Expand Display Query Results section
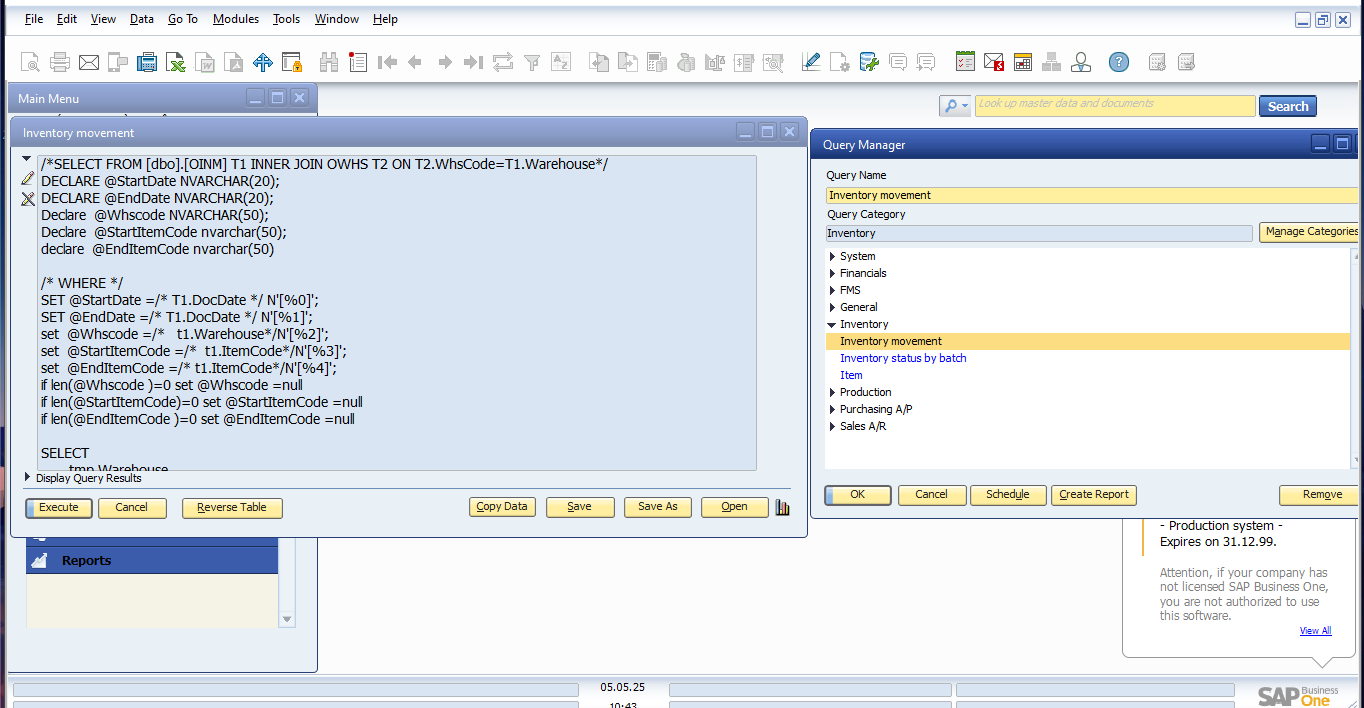This screenshot has width=1364, height=708. 28,478
